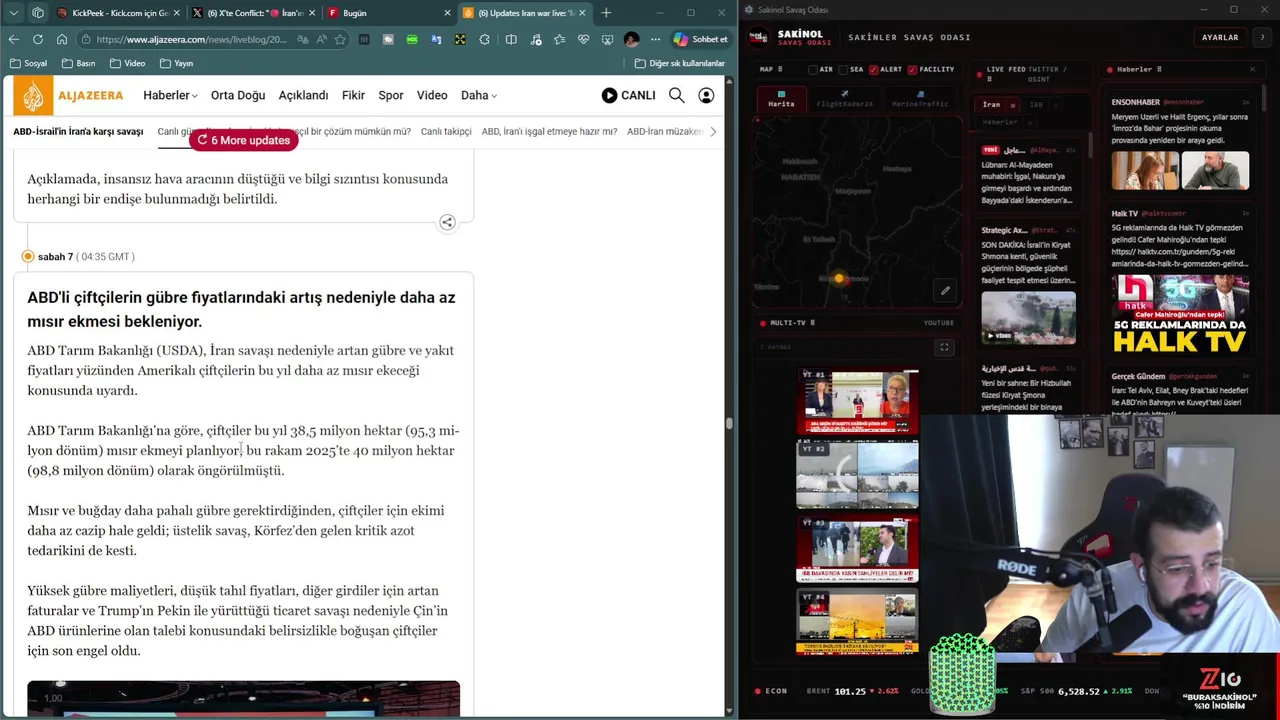Disable the FACILITY layer checkbox
The image size is (1280, 720).
click(x=913, y=70)
